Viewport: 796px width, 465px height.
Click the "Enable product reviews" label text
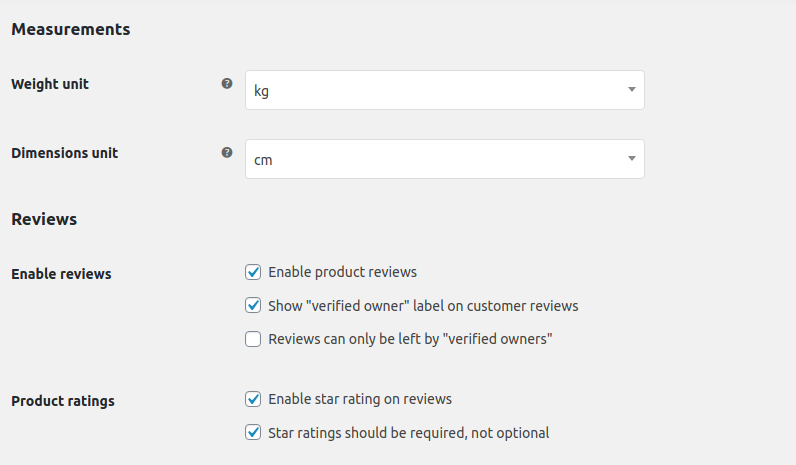(342, 272)
